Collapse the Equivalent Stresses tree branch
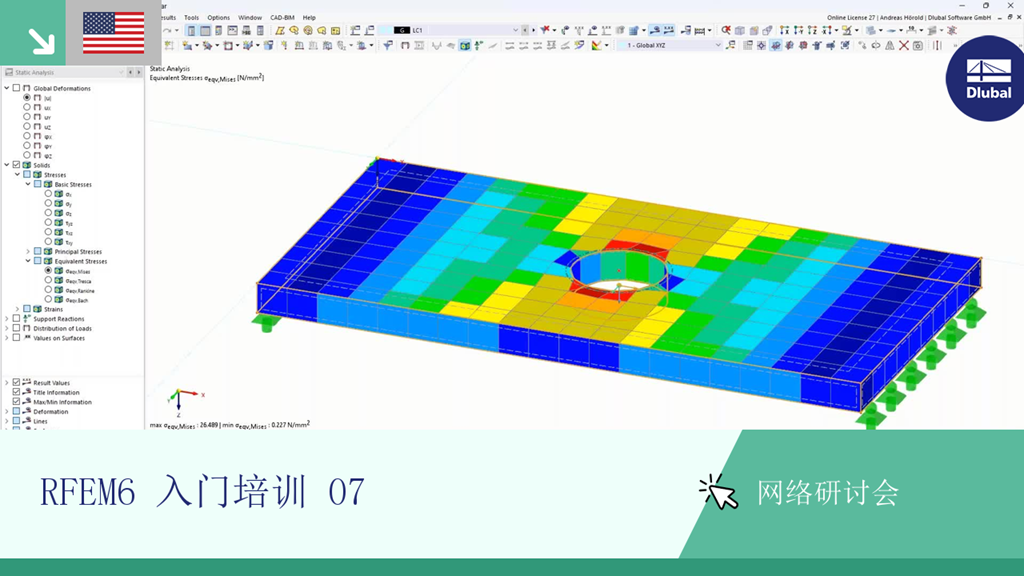 [28, 261]
